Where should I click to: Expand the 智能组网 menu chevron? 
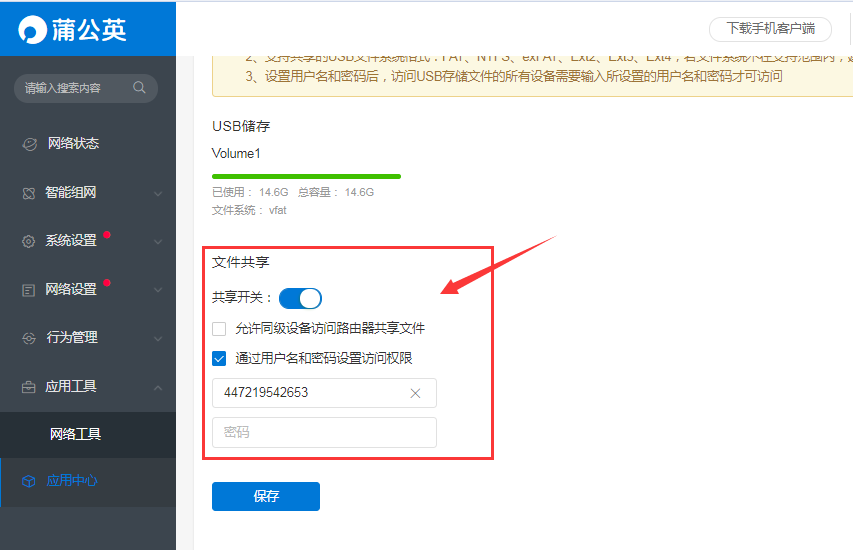158,193
